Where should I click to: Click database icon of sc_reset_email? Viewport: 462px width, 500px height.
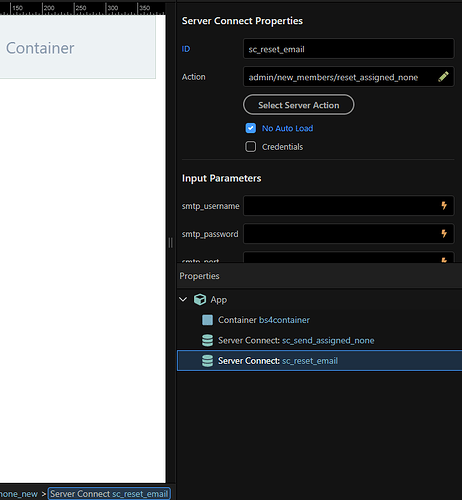pos(207,361)
